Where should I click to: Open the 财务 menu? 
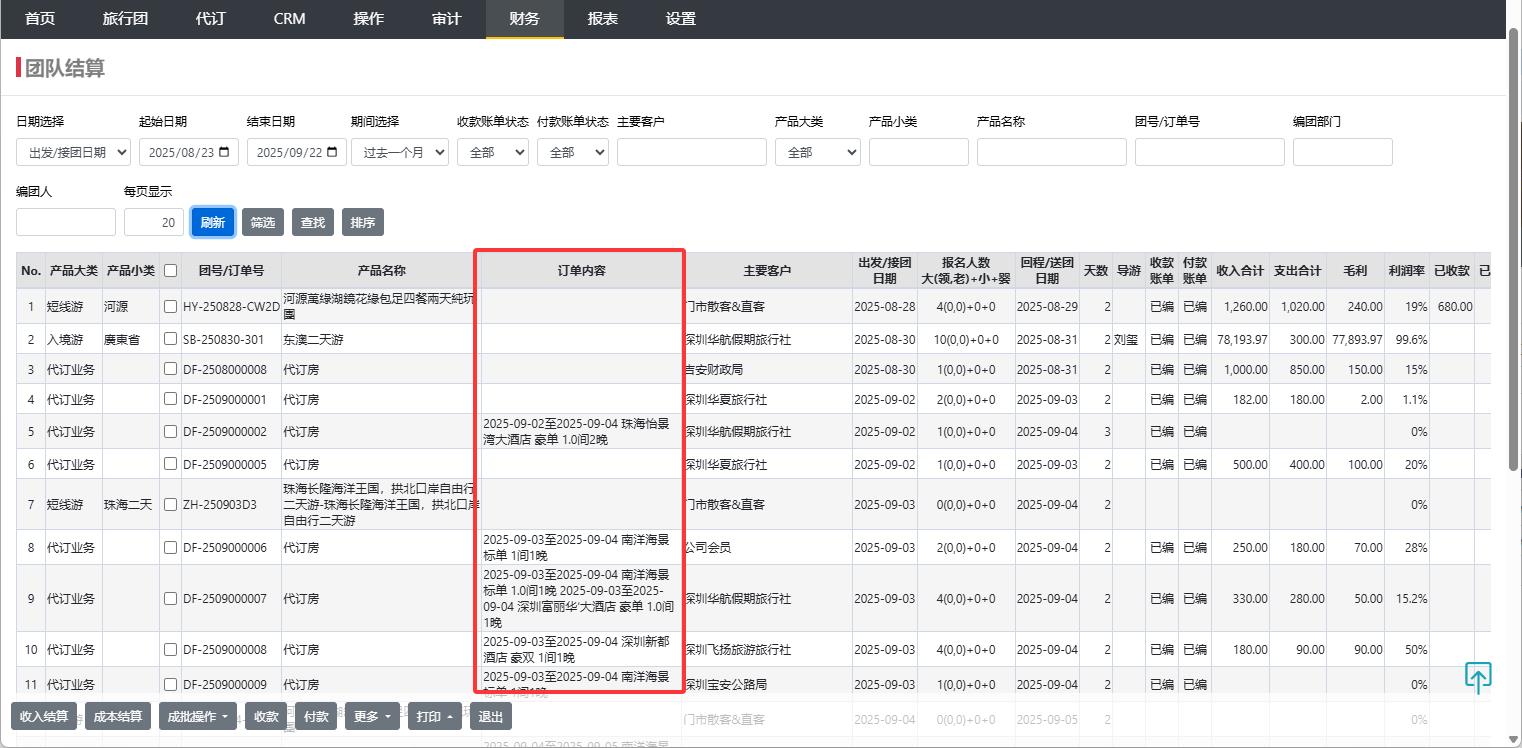[525, 19]
